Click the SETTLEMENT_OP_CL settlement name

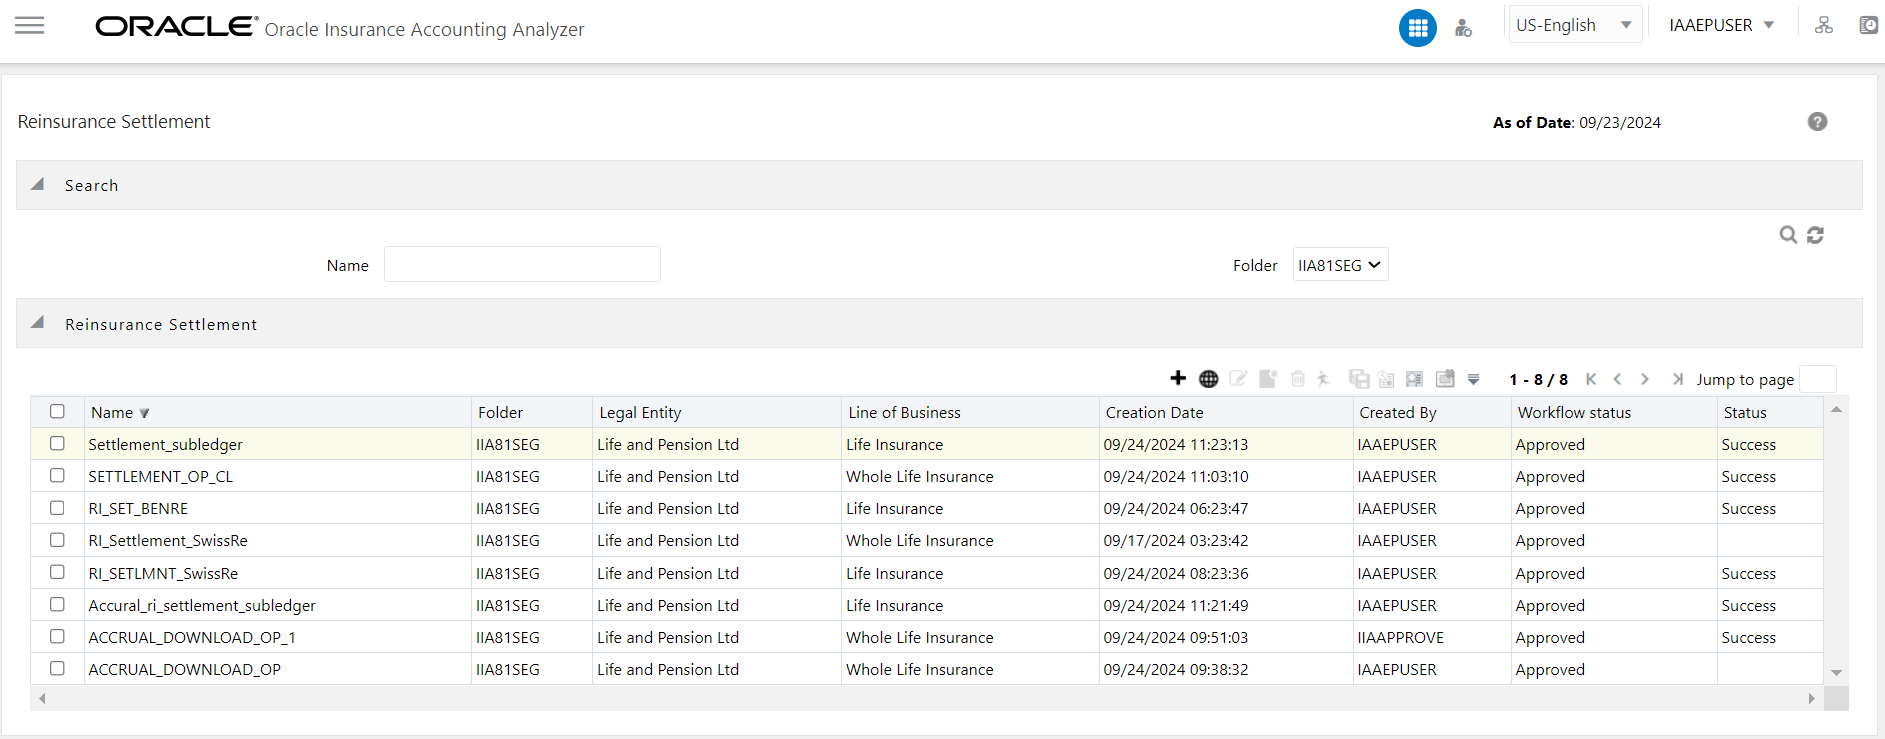pyautogui.click(x=160, y=476)
